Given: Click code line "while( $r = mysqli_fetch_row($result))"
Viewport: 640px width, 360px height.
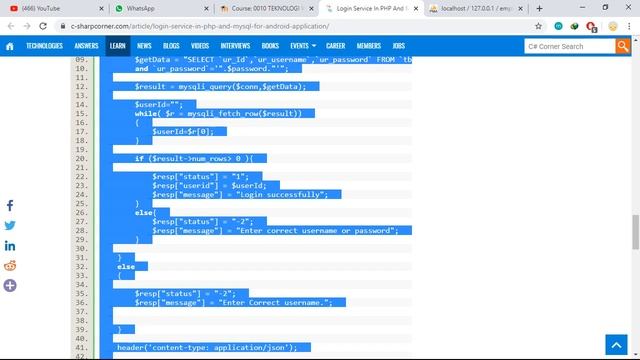Looking at the screenshot, I should pyautogui.click(x=218, y=113).
